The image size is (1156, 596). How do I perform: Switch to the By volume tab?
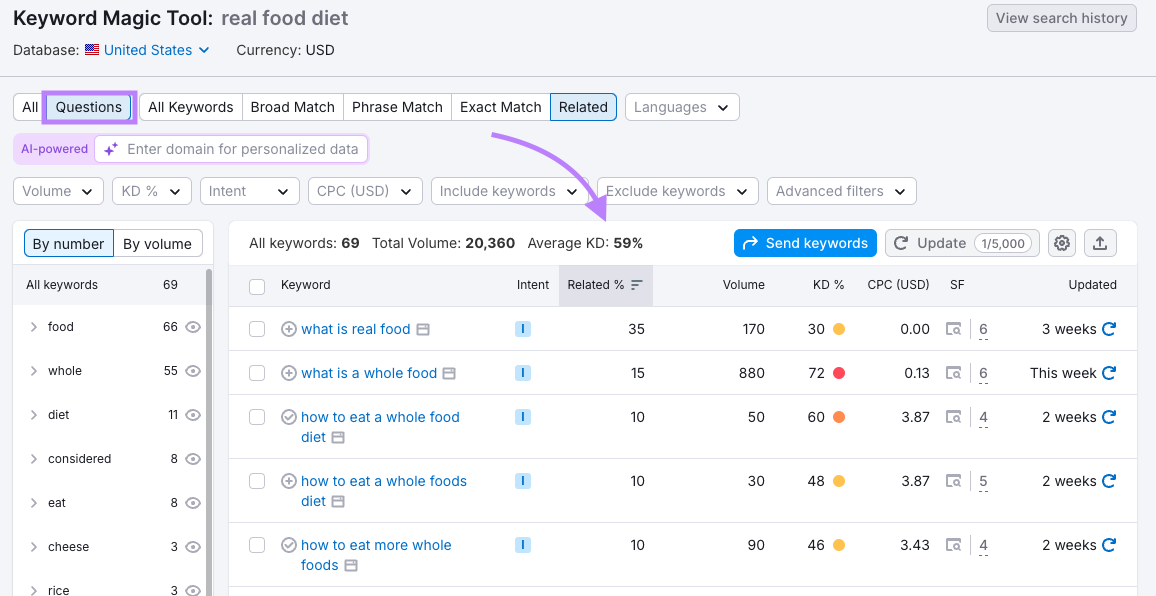[160, 243]
